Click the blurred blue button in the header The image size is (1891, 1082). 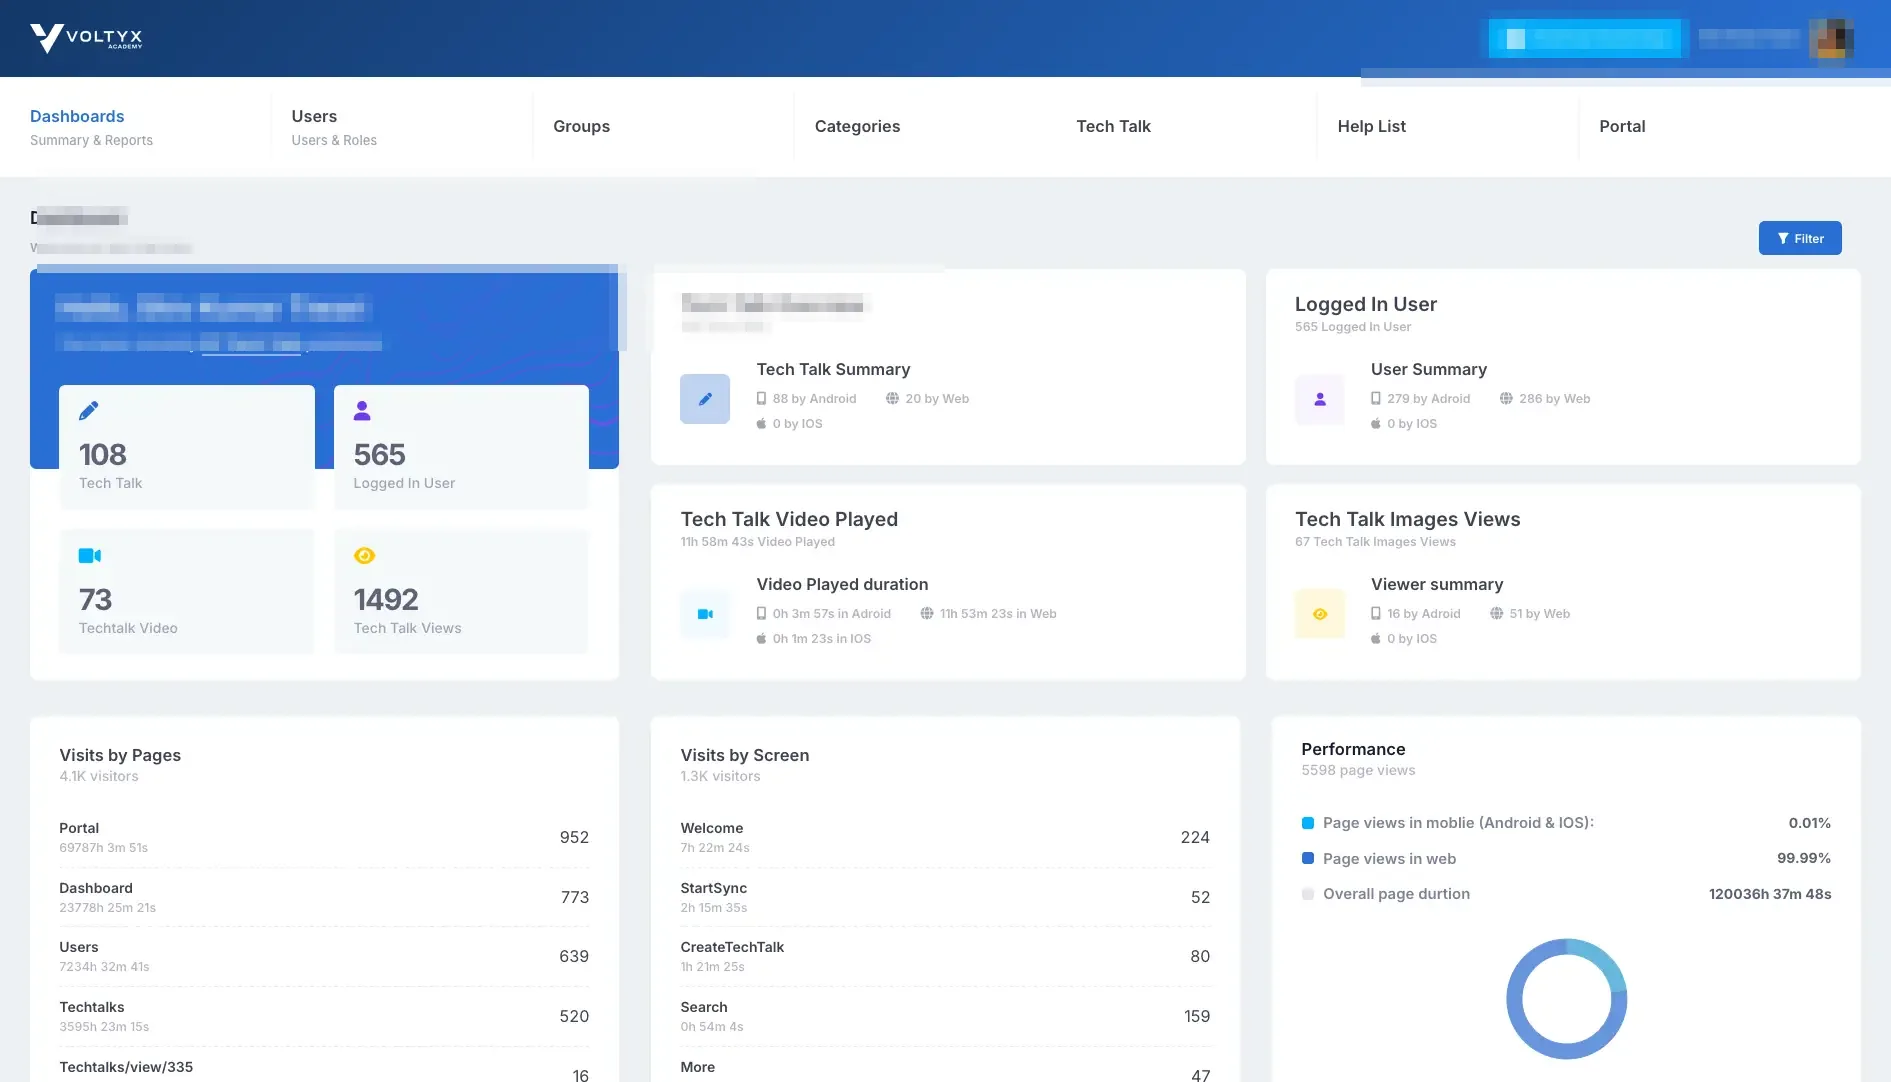(x=1585, y=38)
